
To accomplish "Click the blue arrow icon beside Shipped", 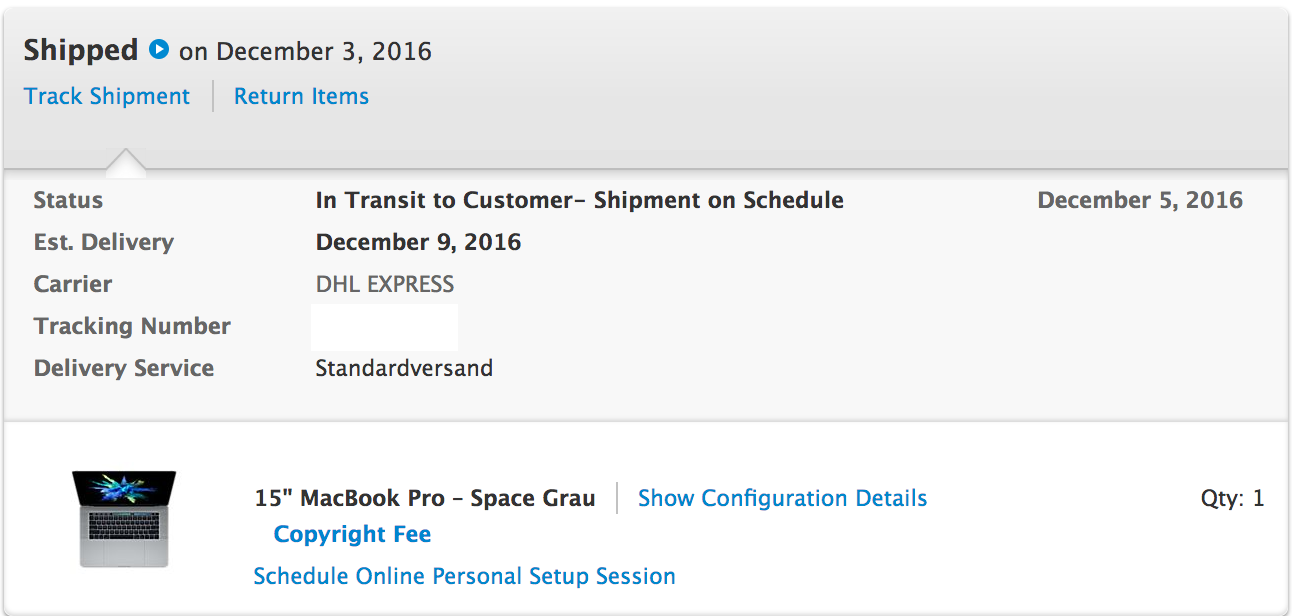I will (158, 49).
